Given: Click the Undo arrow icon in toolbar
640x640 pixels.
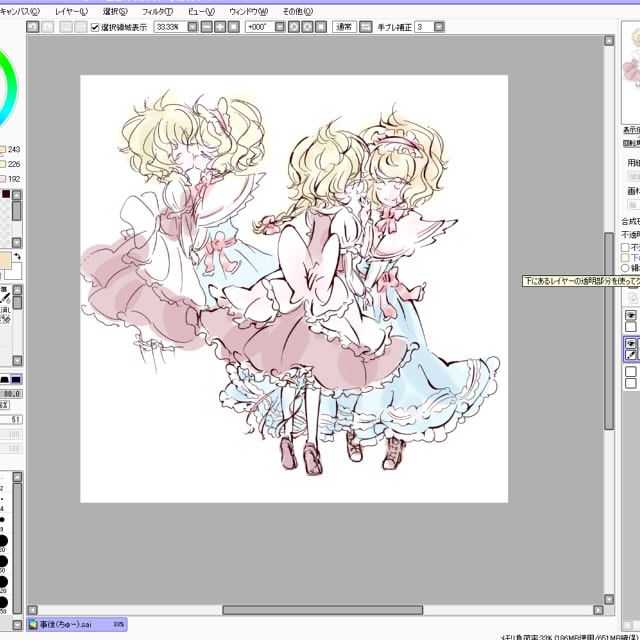Looking at the screenshot, I should (33, 27).
